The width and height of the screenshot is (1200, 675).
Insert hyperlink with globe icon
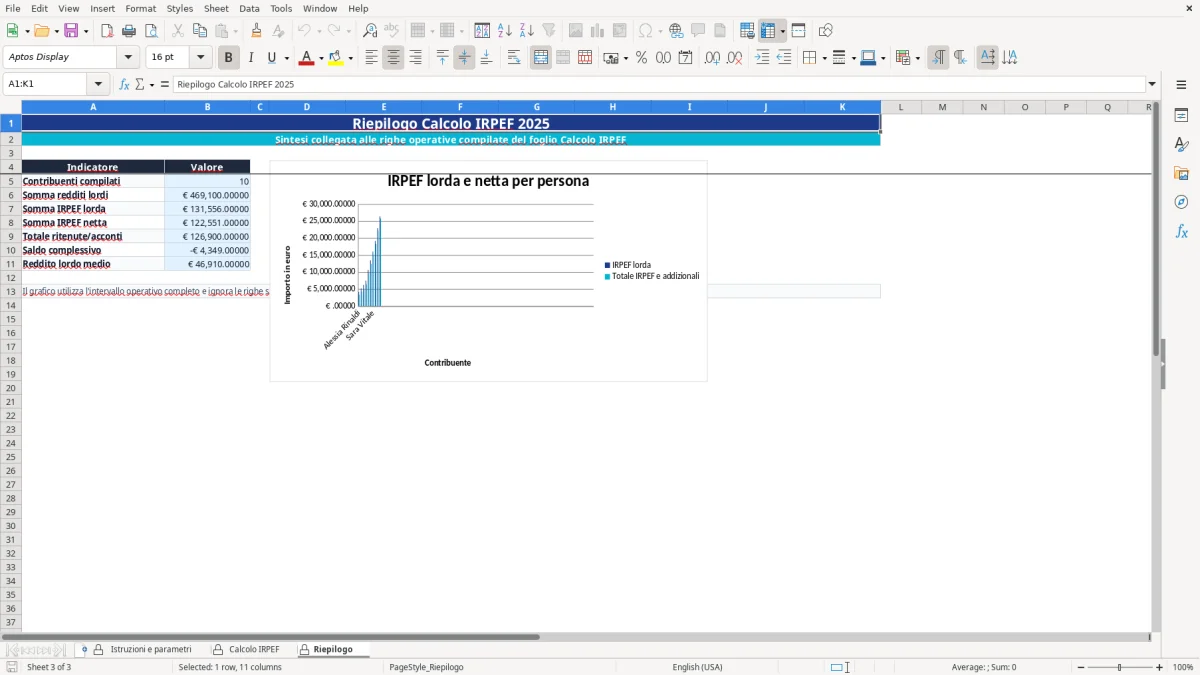676,31
